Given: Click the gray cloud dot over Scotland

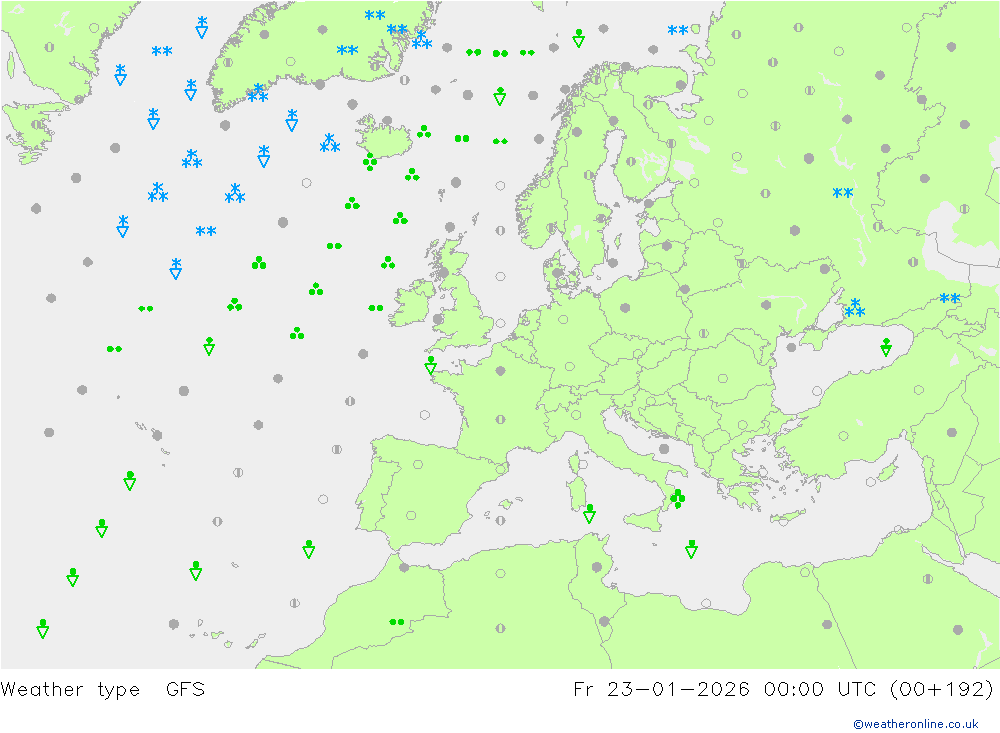Looking at the screenshot, I should pyautogui.click(x=444, y=272).
